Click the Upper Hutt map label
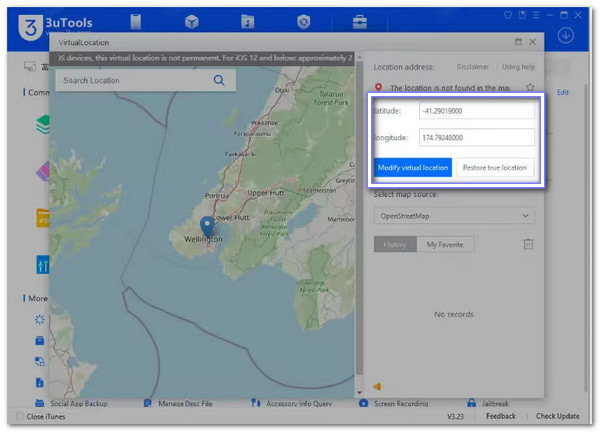Viewport: 600px width, 432px height. 266,193
